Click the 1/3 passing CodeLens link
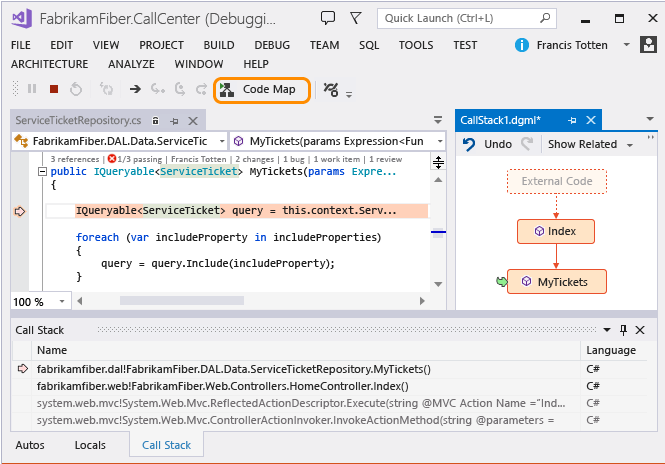Screen dimensions: 665x464 [x=135, y=159]
